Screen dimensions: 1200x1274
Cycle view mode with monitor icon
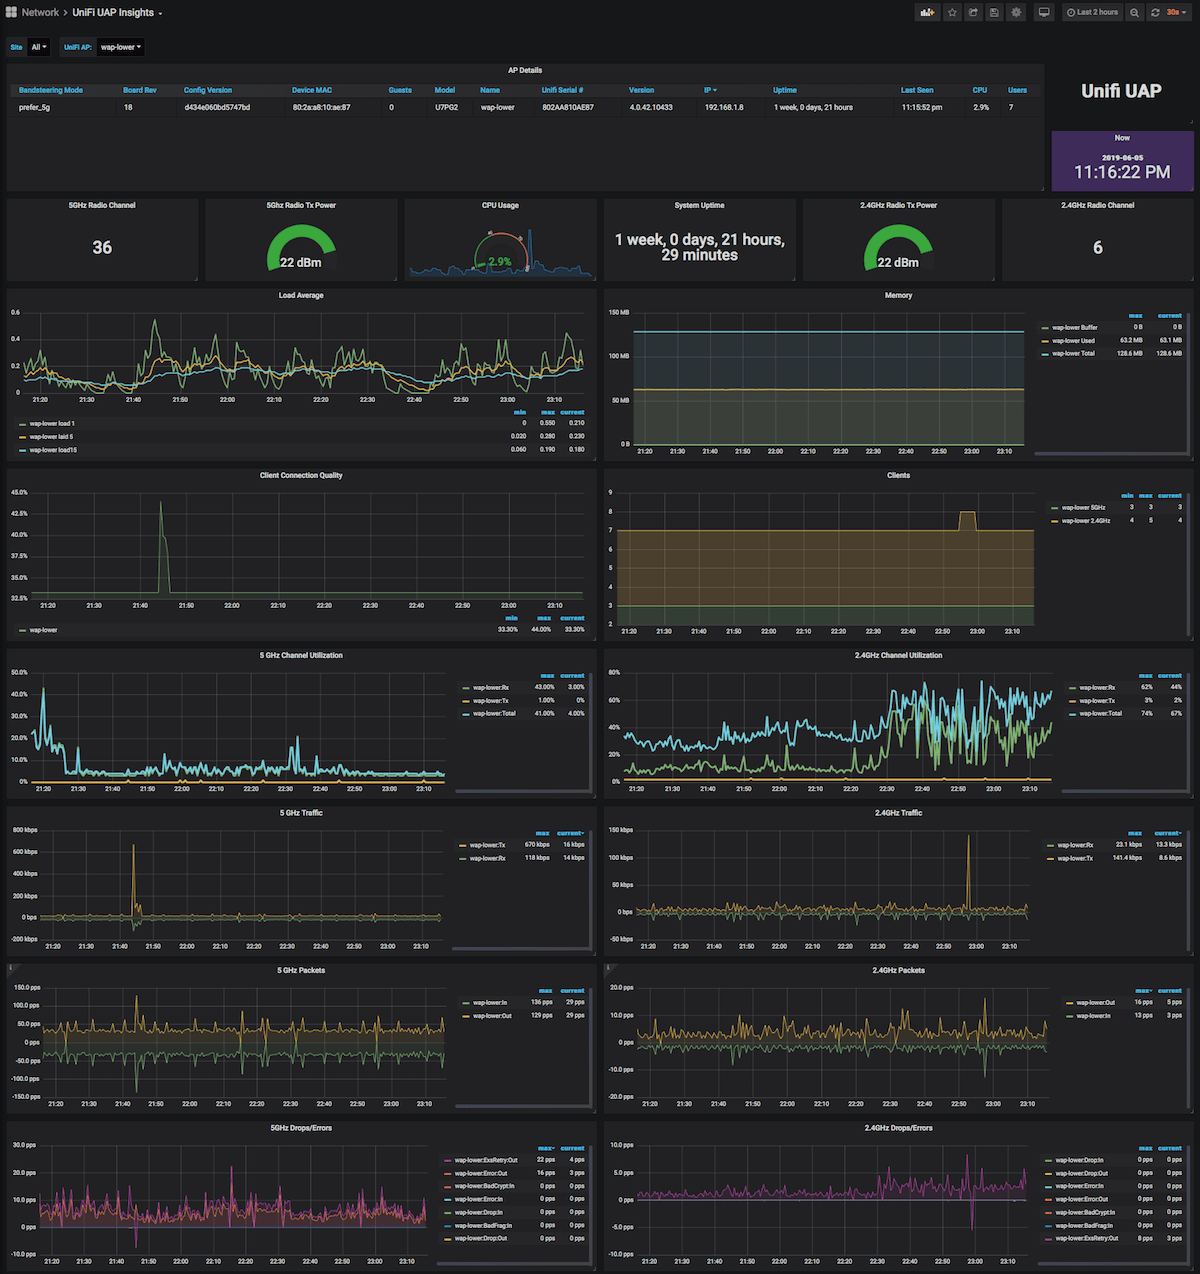coord(1044,13)
